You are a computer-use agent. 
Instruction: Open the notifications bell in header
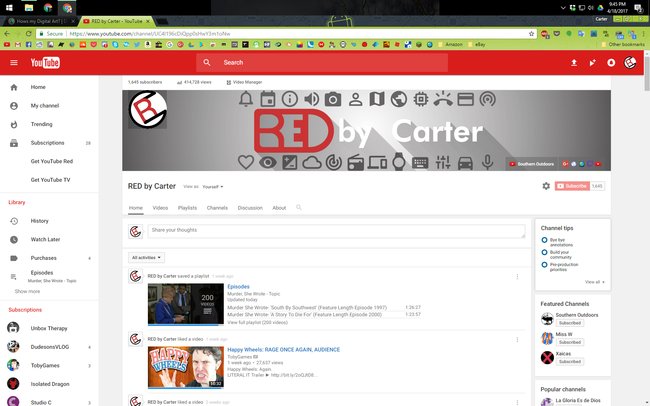(x=611, y=63)
